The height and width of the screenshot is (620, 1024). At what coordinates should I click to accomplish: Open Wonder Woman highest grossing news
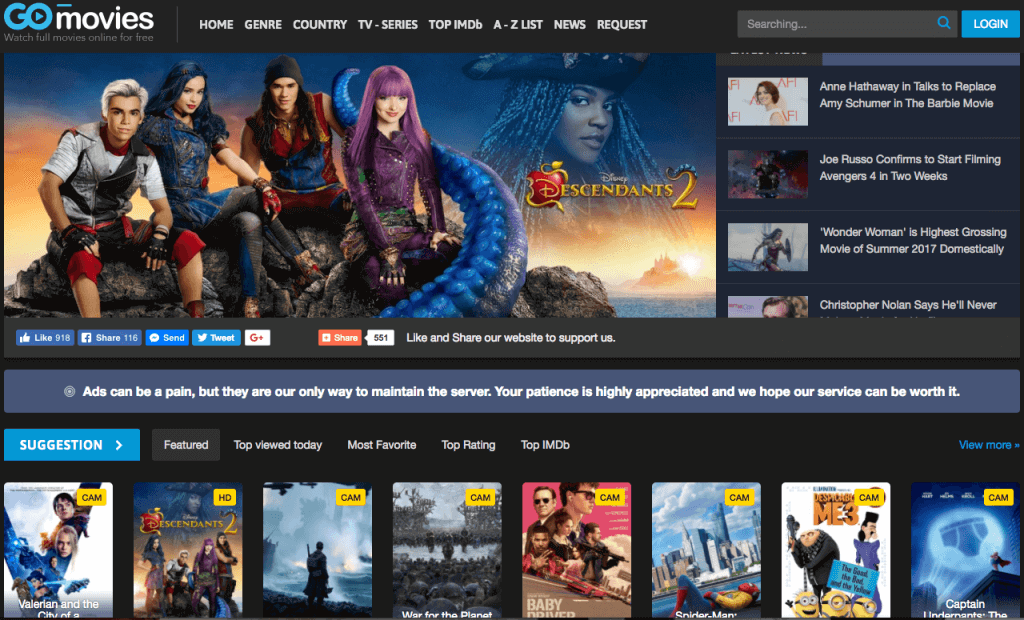tap(912, 240)
